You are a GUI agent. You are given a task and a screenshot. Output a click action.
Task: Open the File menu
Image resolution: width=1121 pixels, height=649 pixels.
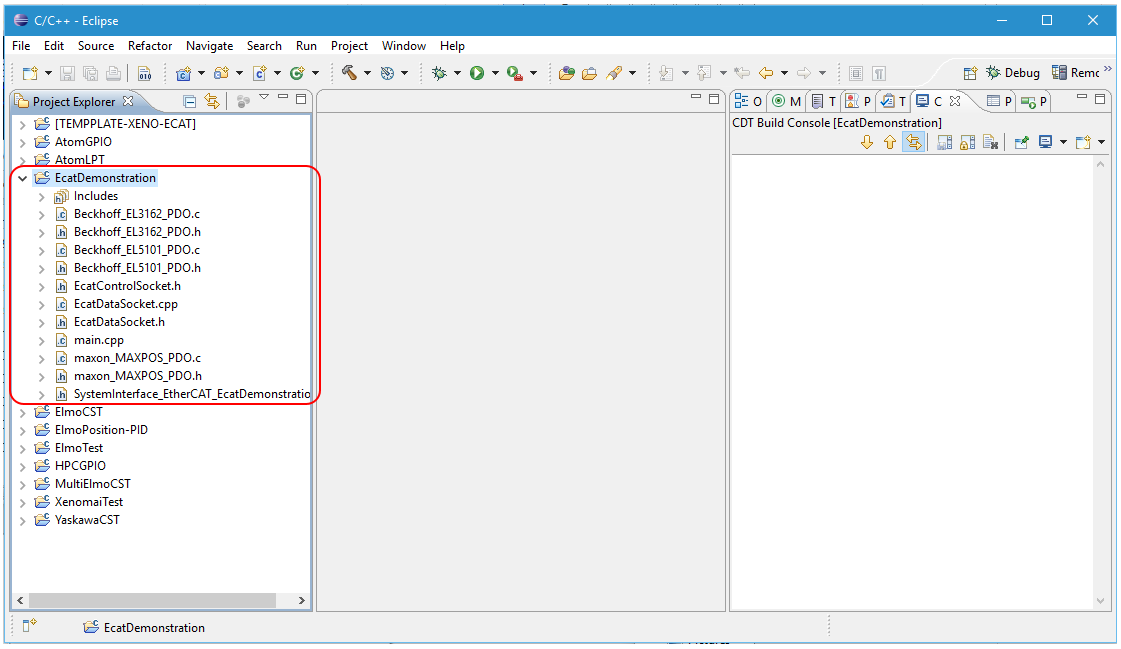coord(21,46)
